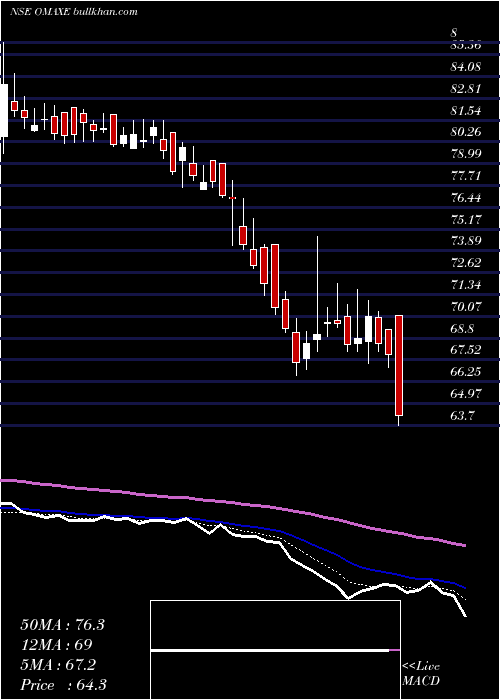
Task: Click the 73.89 price axis label
Action: point(466,242)
